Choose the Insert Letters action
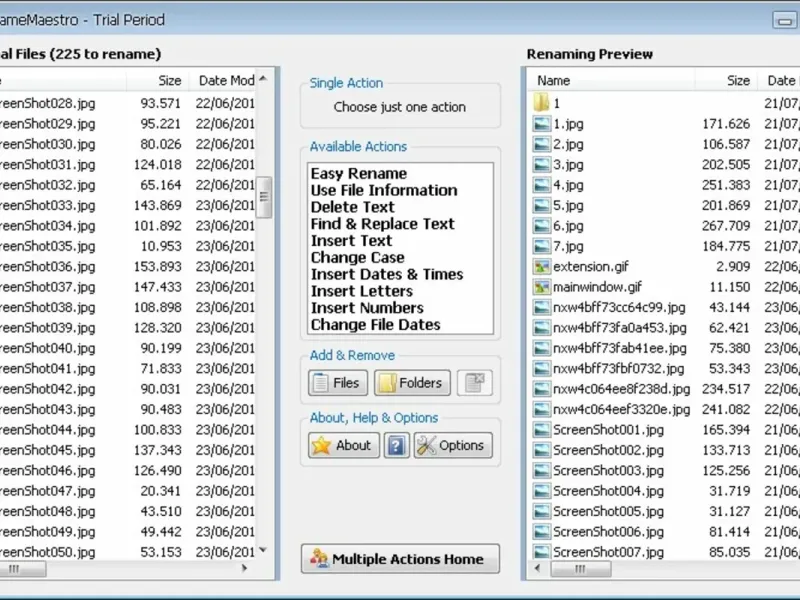 (x=362, y=291)
